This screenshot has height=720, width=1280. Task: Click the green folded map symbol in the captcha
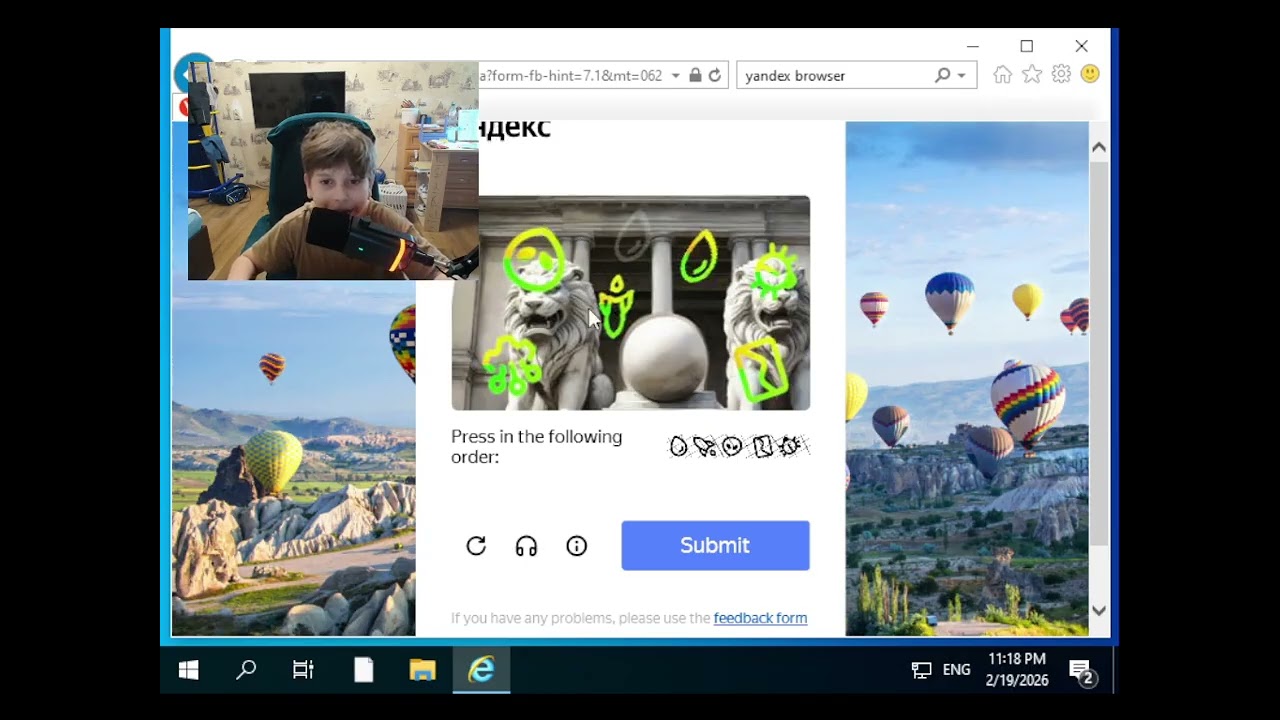pos(761,368)
